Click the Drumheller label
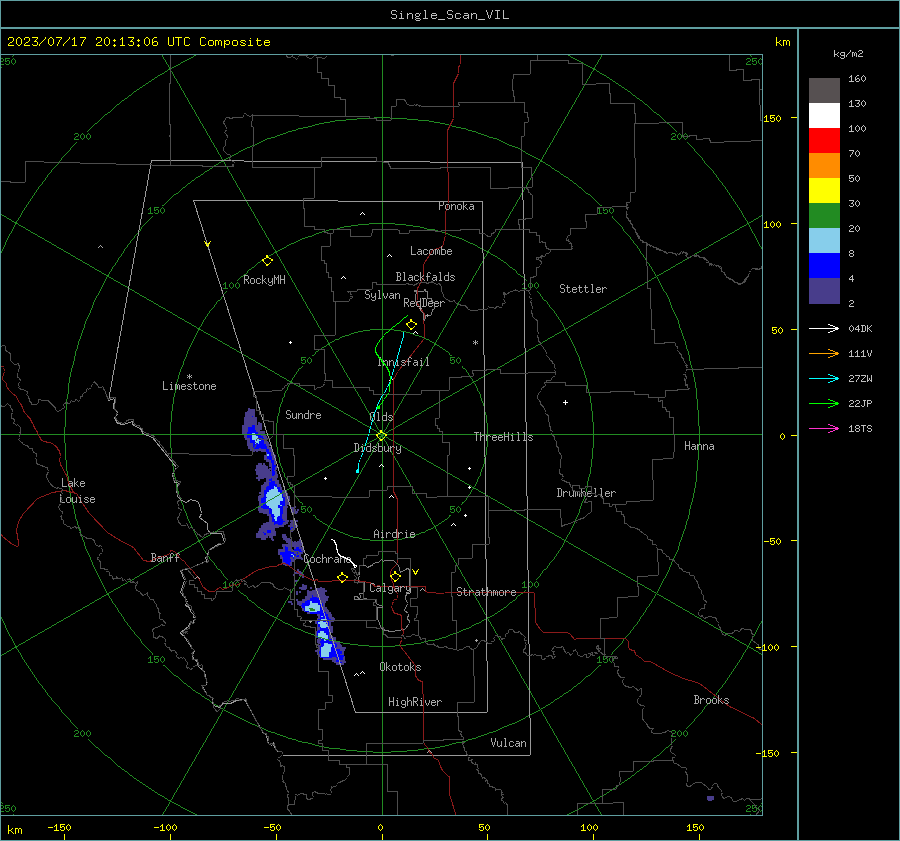 pos(586,493)
